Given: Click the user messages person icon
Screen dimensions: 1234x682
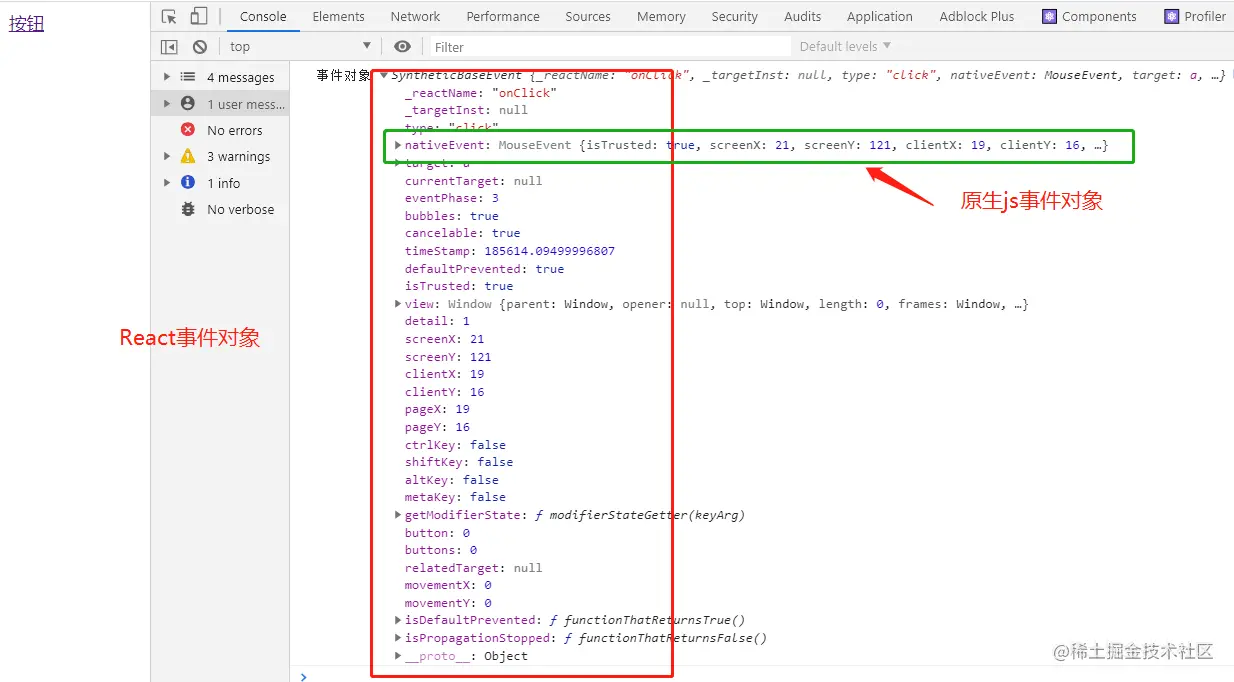Looking at the screenshot, I should [187, 103].
